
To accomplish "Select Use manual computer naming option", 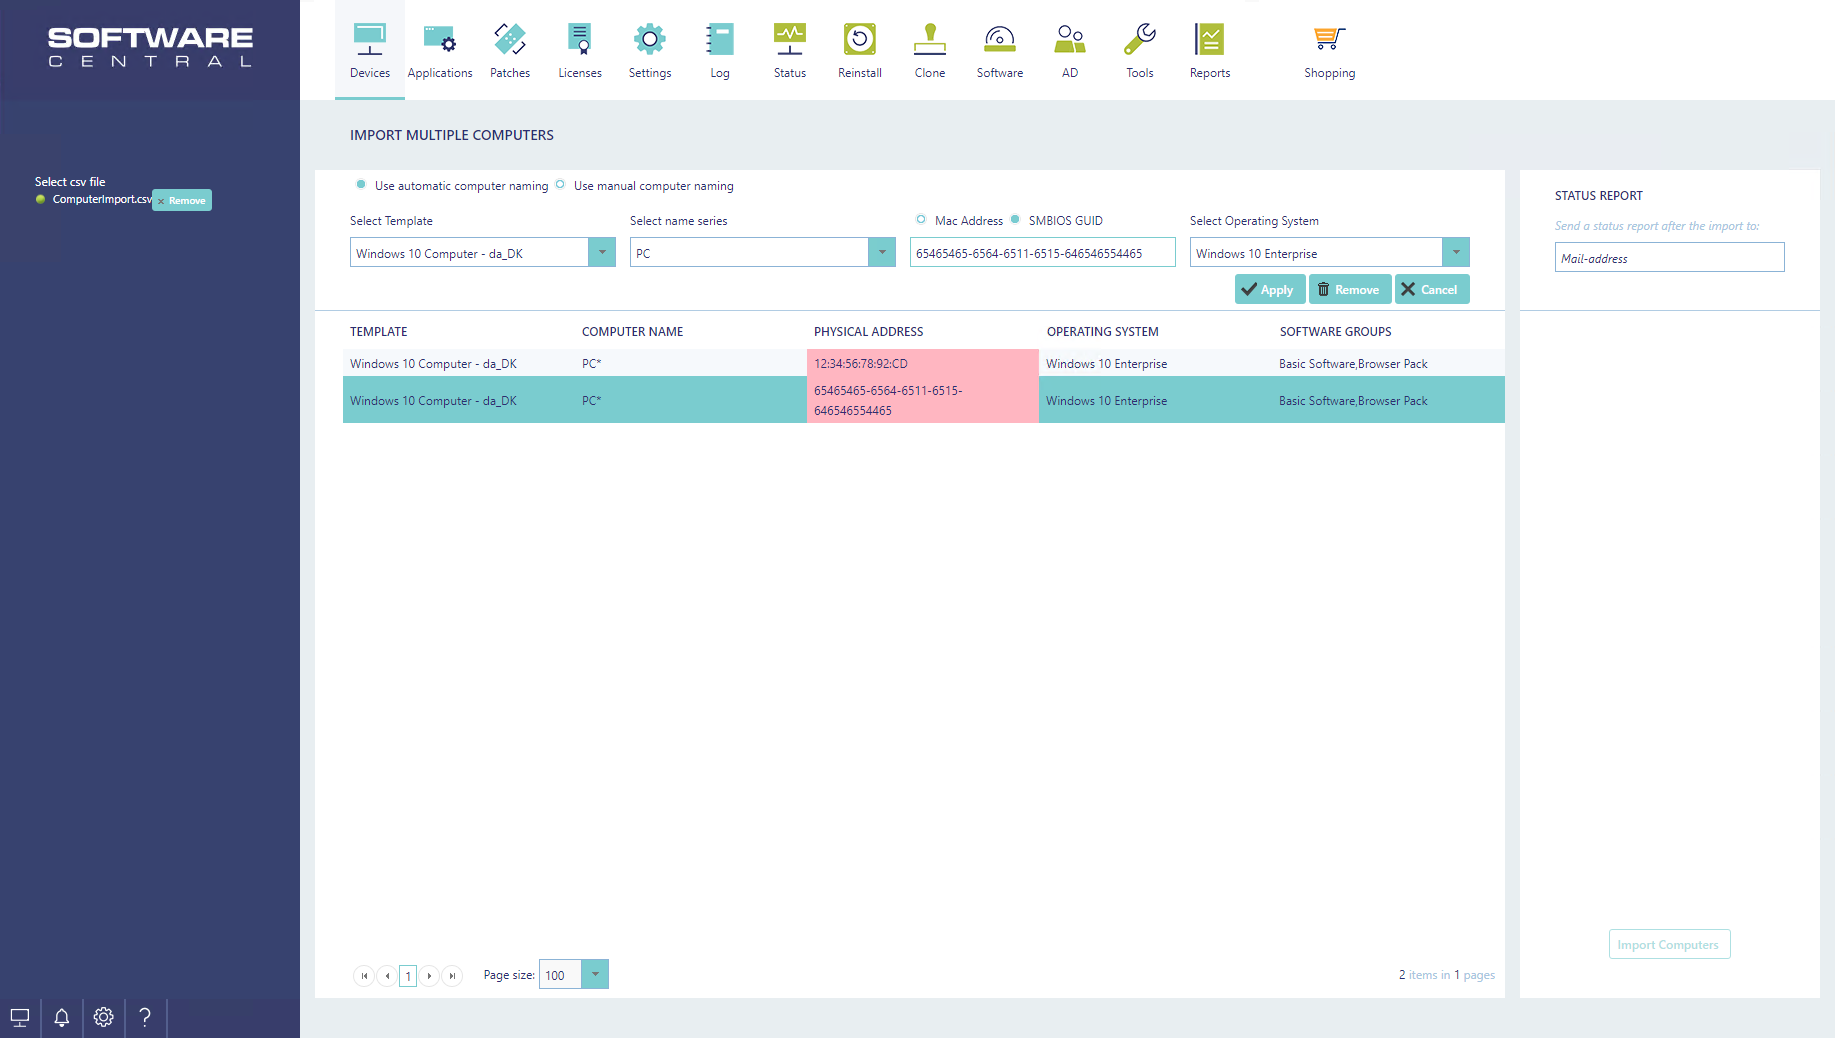I will (561, 185).
